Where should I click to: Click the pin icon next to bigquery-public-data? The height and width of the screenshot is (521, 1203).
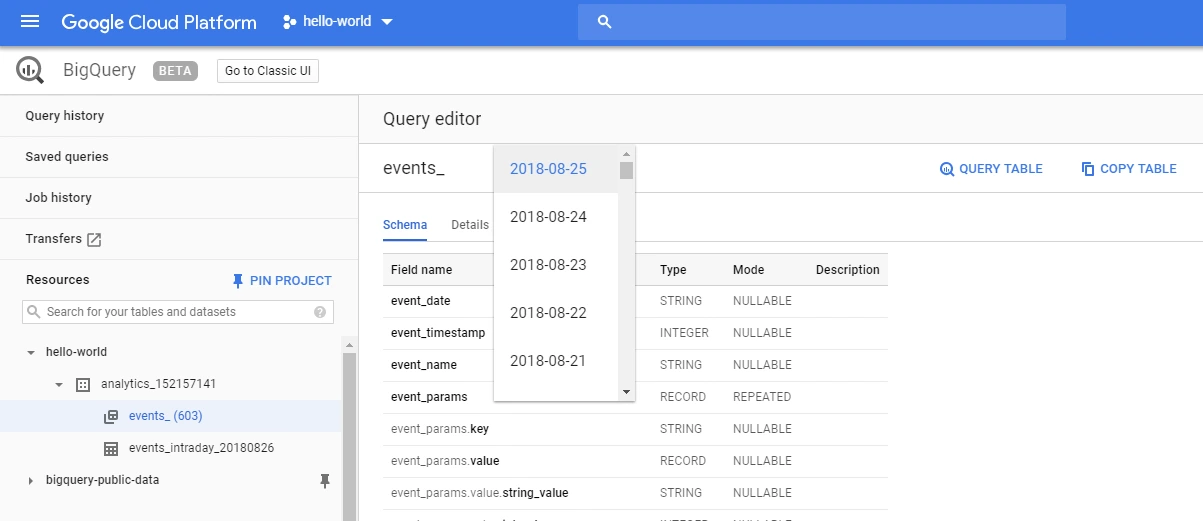pyautogui.click(x=324, y=481)
